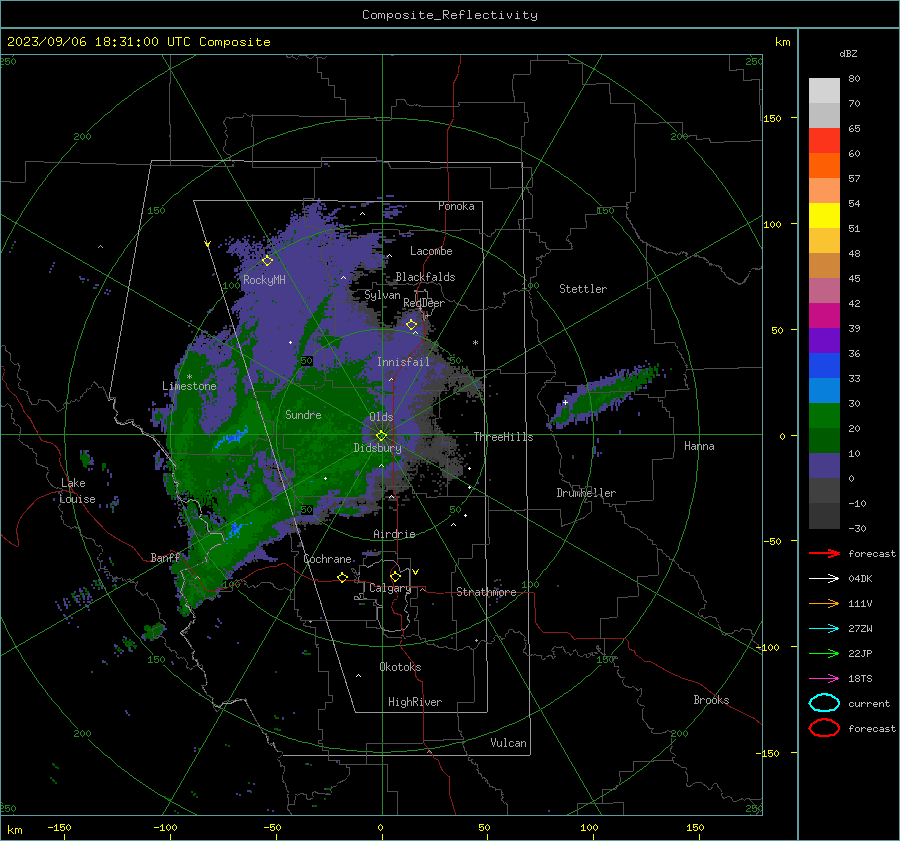900x841 pixels.
Task: Click the ThreeHills label
Action: click(503, 437)
